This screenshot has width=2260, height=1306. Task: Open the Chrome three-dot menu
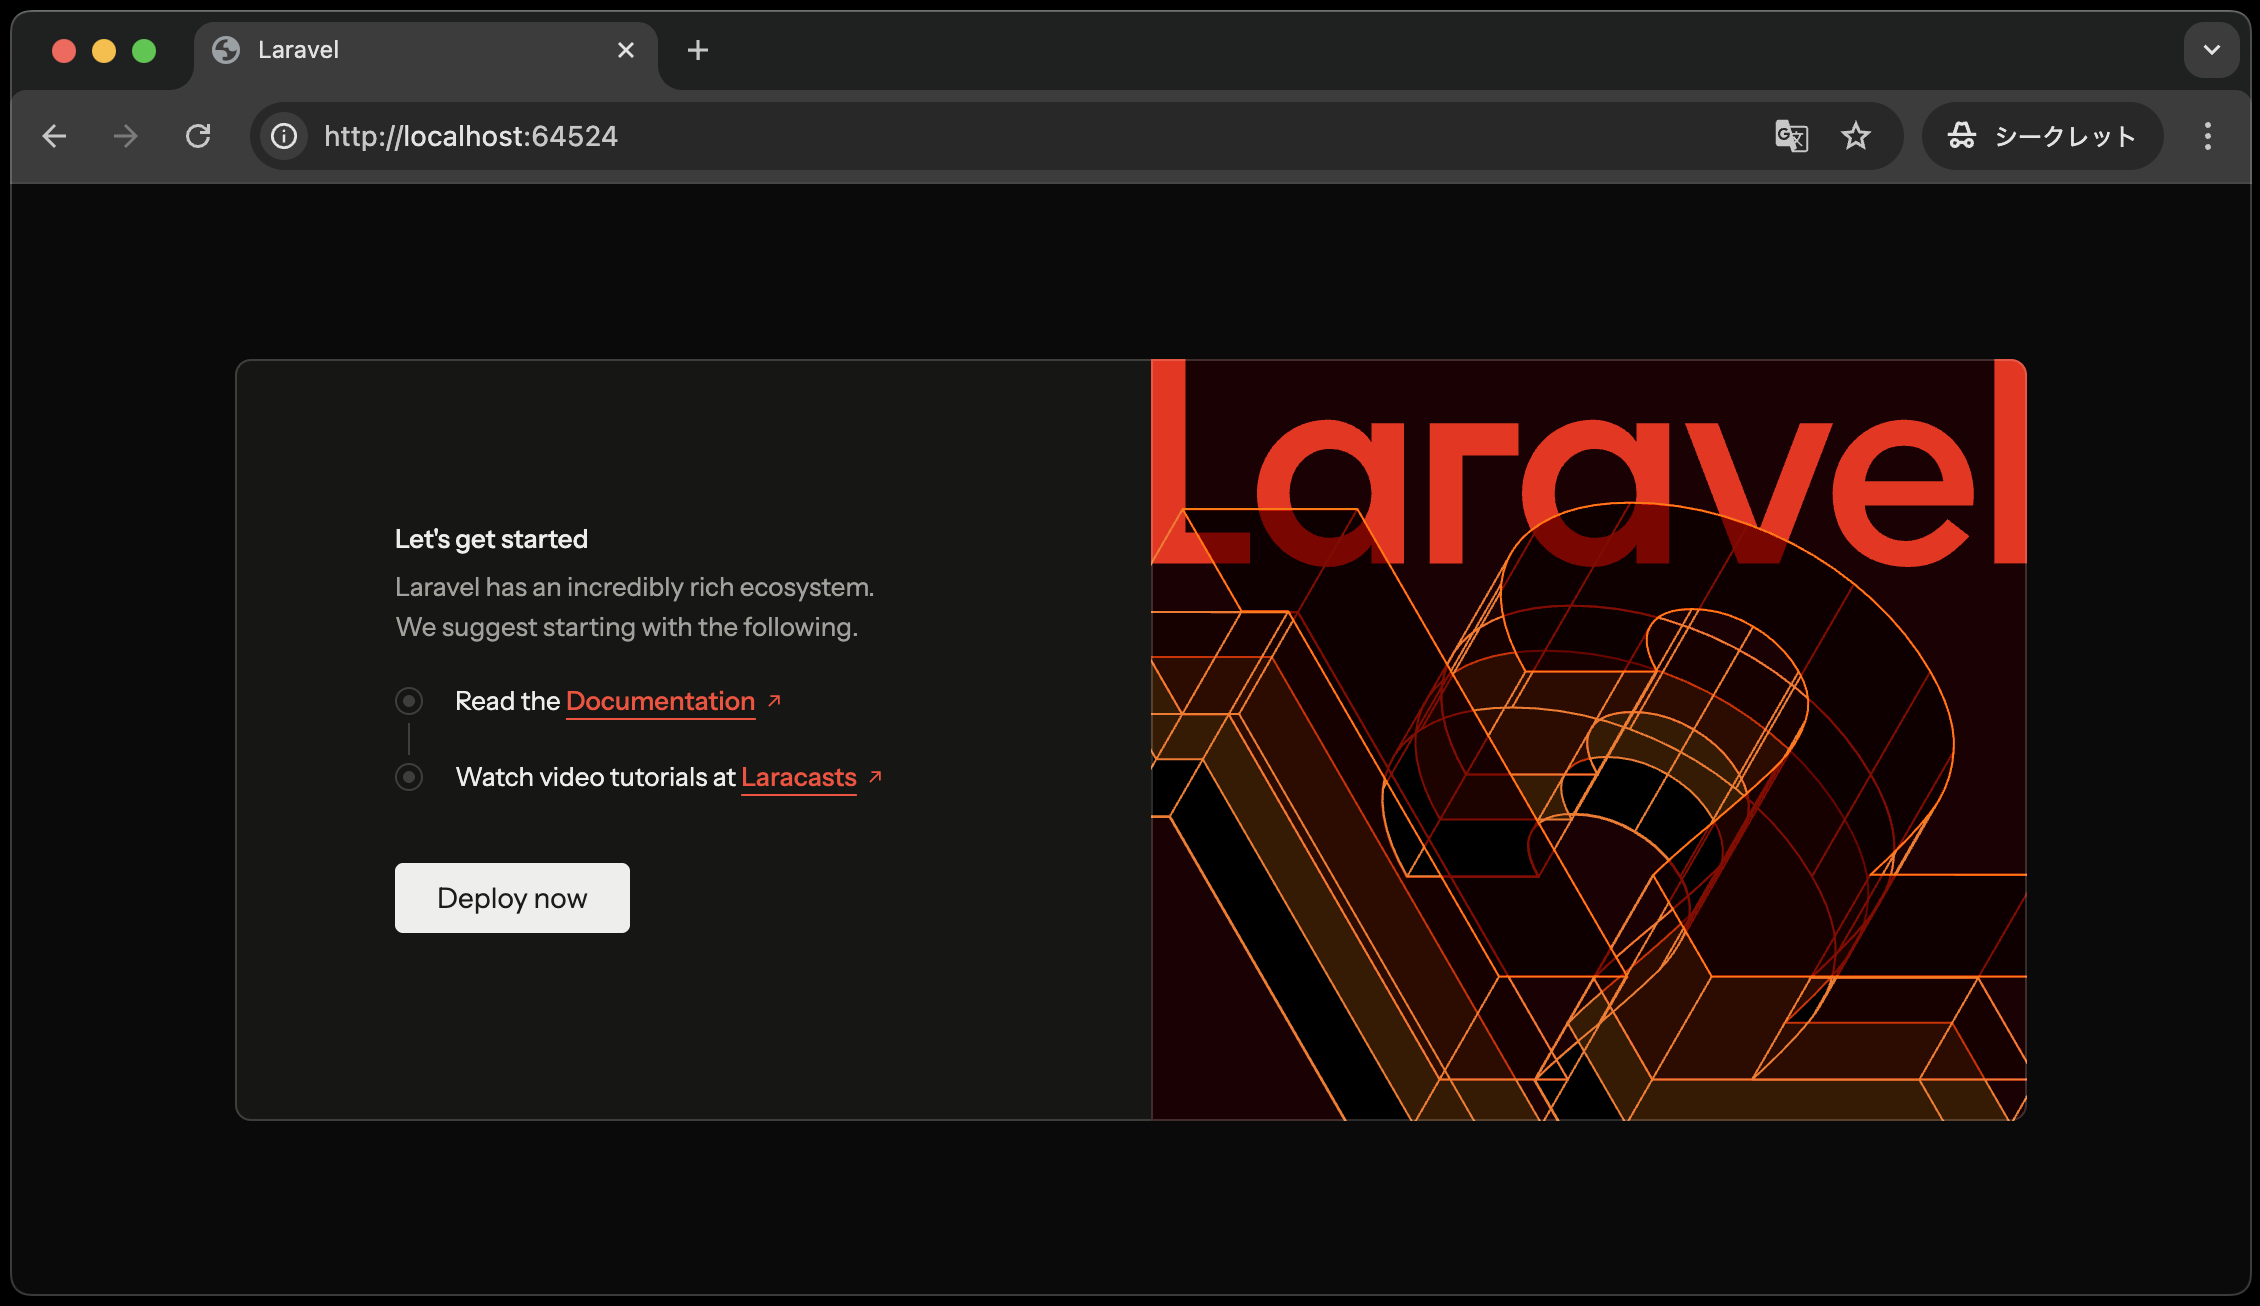tap(2208, 136)
